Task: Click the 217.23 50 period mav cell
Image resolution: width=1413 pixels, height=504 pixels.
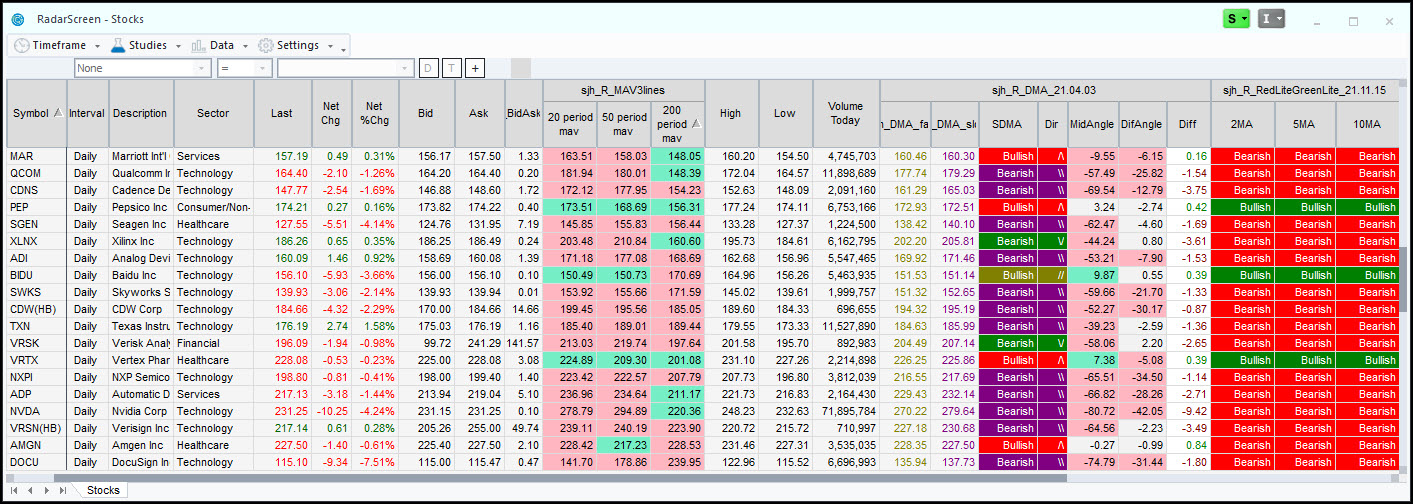Action: [624, 445]
